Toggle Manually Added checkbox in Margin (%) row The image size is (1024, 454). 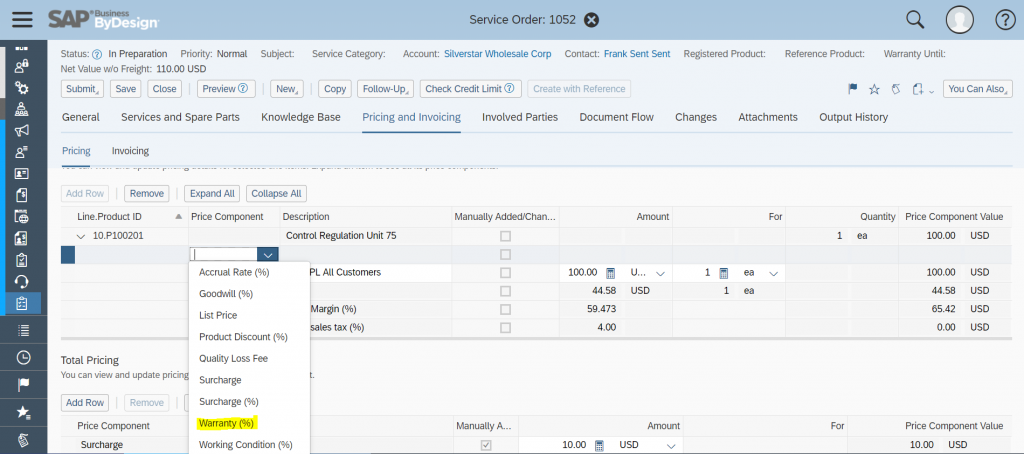505,309
